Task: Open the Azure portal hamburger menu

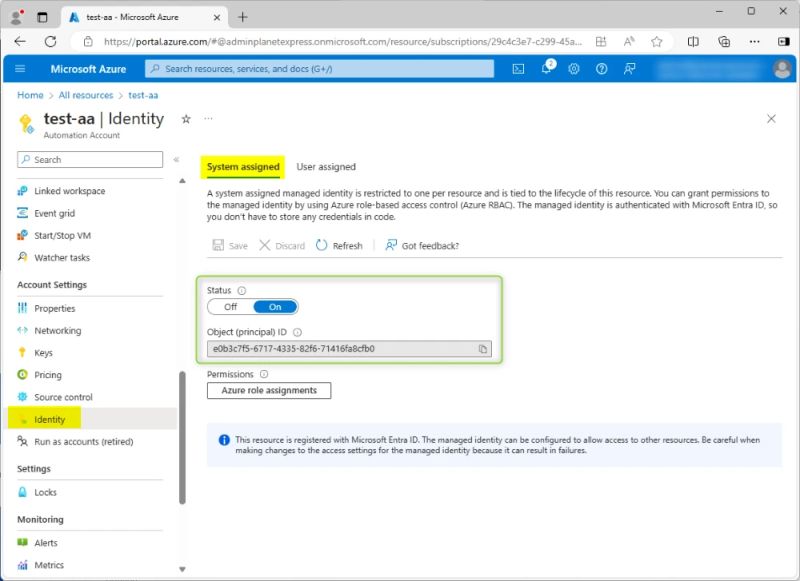Action: point(20,69)
